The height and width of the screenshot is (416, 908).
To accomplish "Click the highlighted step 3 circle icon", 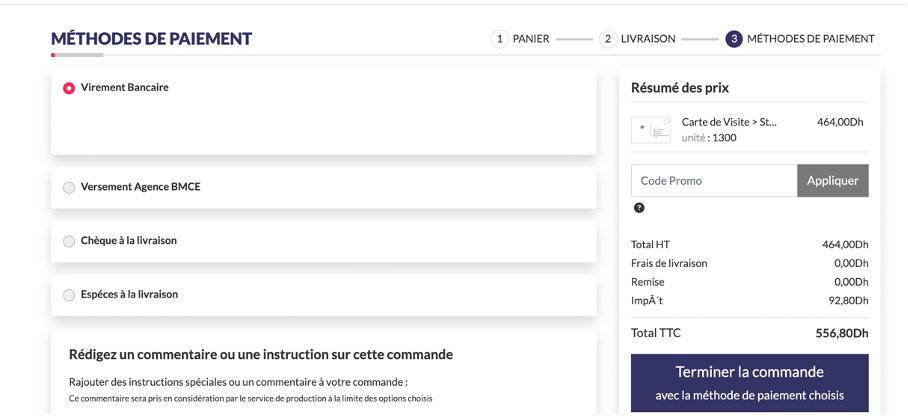I will [734, 39].
